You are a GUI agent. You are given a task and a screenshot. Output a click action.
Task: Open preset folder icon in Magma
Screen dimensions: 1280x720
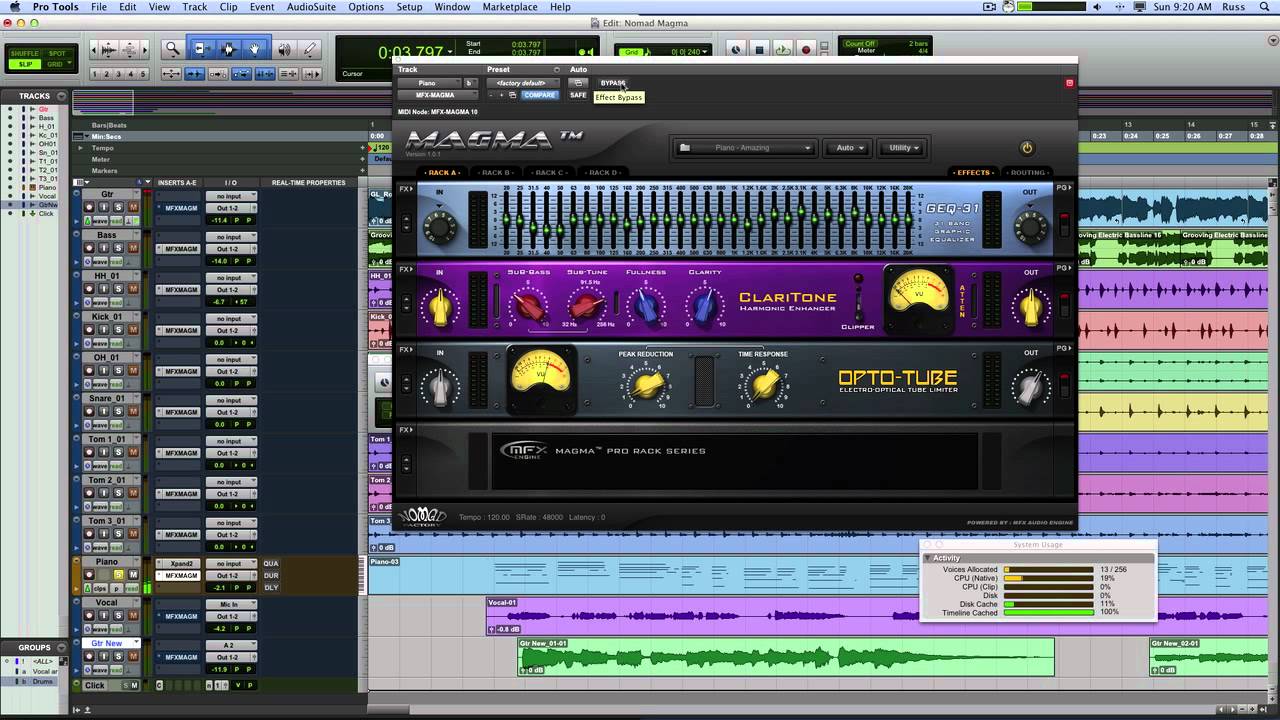click(685, 148)
